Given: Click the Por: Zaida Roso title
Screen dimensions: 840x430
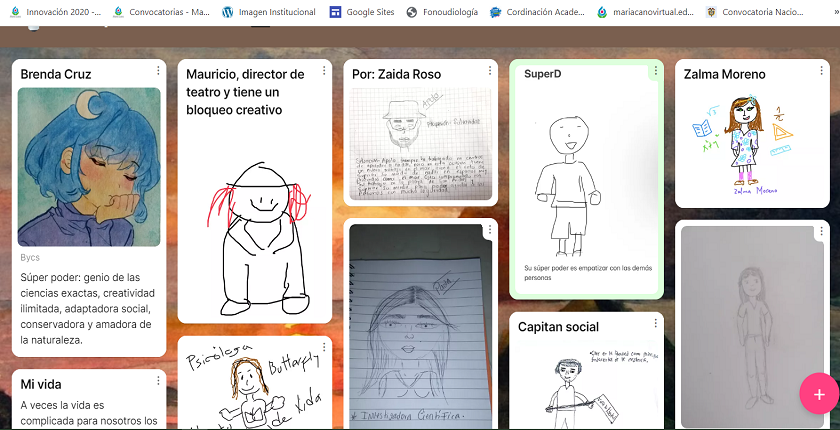Looking at the screenshot, I should [x=396, y=74].
